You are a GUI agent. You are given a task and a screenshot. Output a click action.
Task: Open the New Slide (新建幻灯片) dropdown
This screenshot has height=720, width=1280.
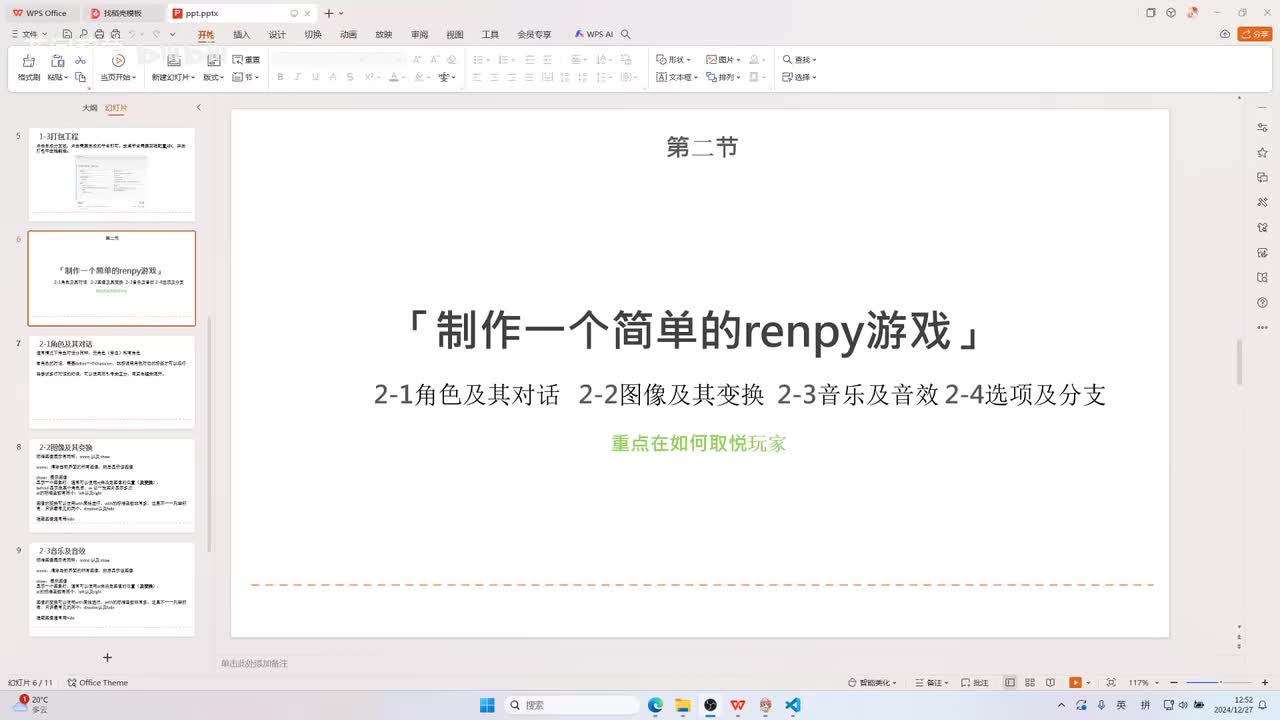click(x=173, y=77)
